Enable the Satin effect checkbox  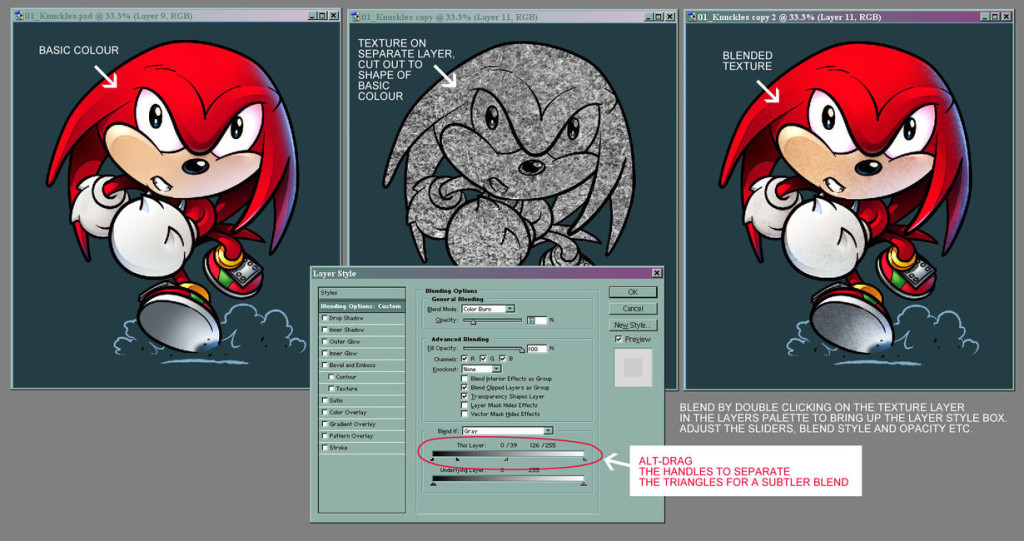(325, 400)
